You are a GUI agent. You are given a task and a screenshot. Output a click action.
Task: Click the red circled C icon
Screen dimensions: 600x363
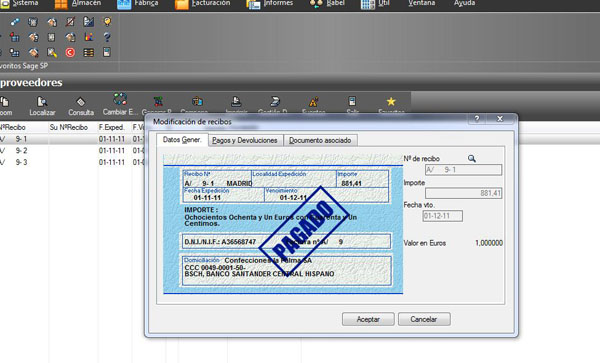click(70, 52)
